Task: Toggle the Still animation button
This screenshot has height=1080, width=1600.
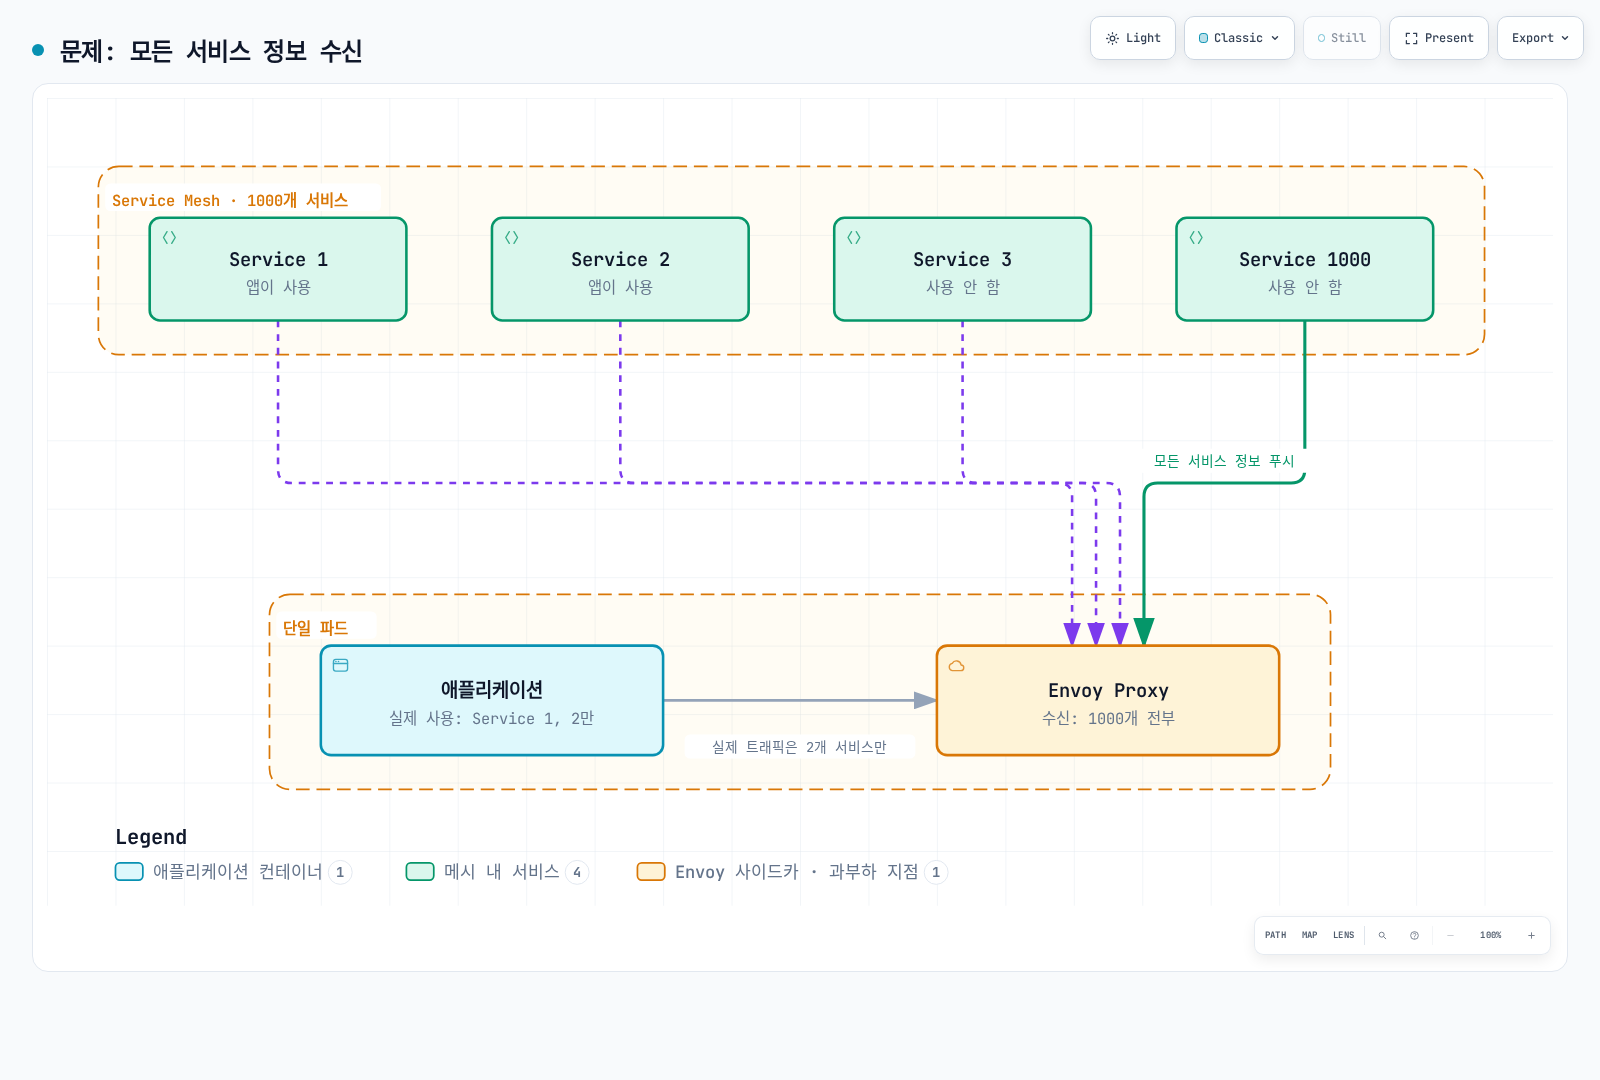Action: click(x=1342, y=38)
